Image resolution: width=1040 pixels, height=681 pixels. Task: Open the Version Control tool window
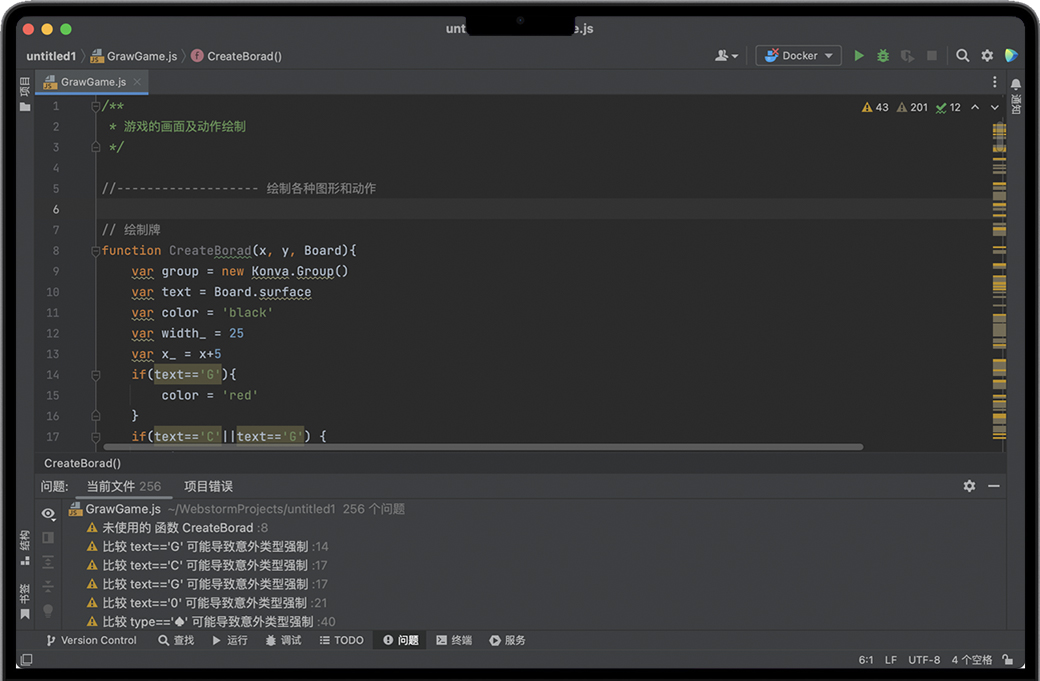90,640
